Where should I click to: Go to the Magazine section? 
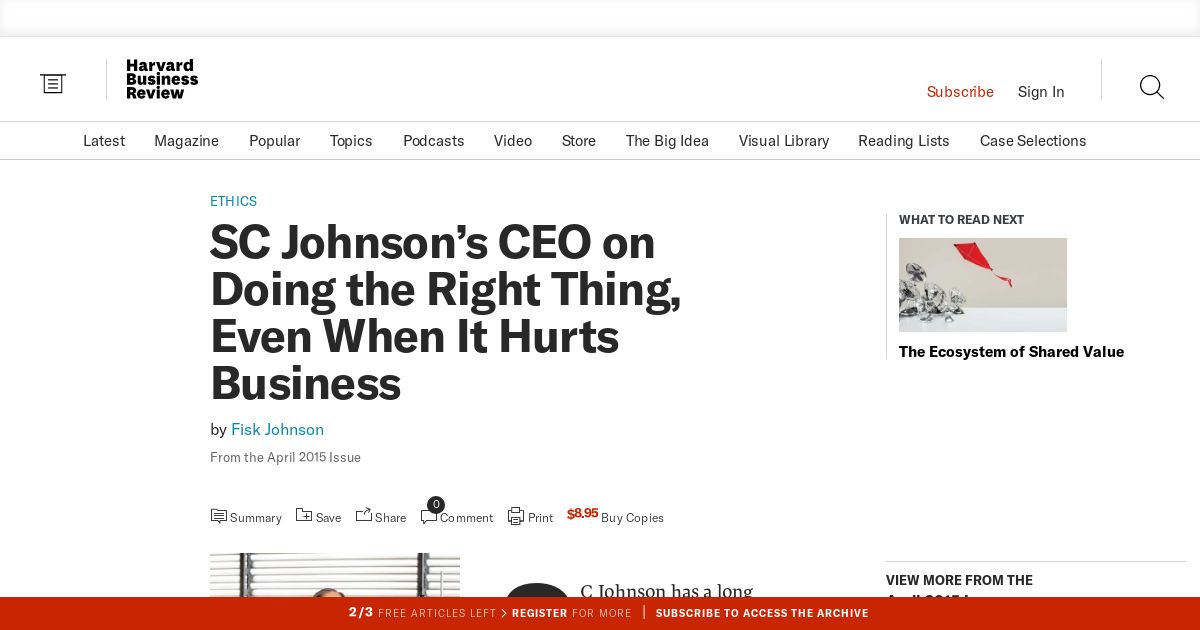[186, 141]
